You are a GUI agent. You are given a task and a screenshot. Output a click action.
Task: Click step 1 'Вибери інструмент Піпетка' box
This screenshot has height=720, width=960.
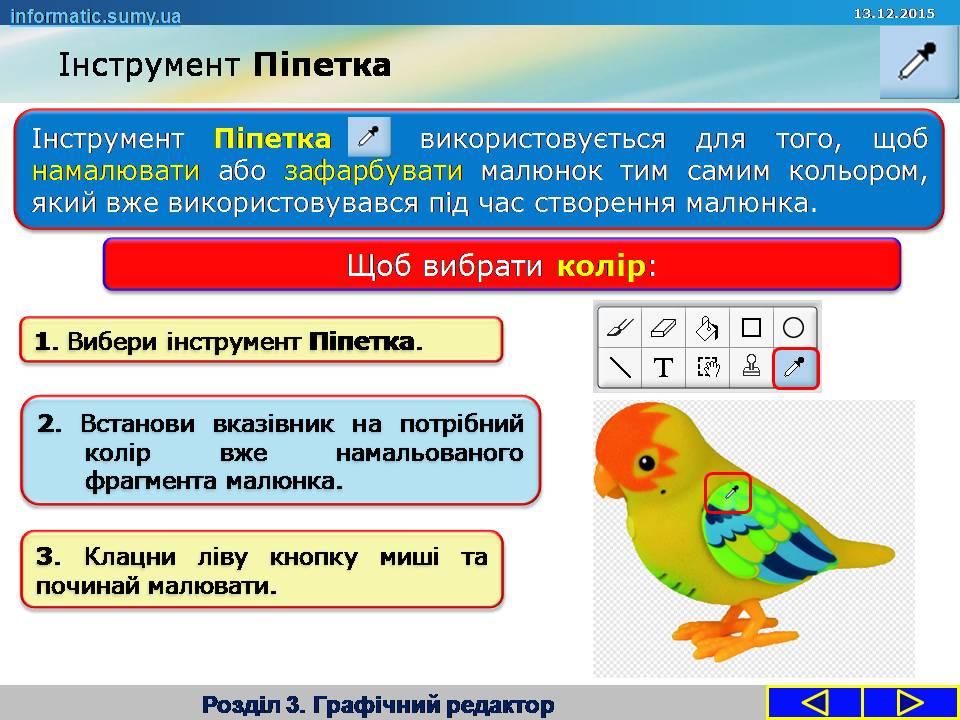(x=260, y=340)
